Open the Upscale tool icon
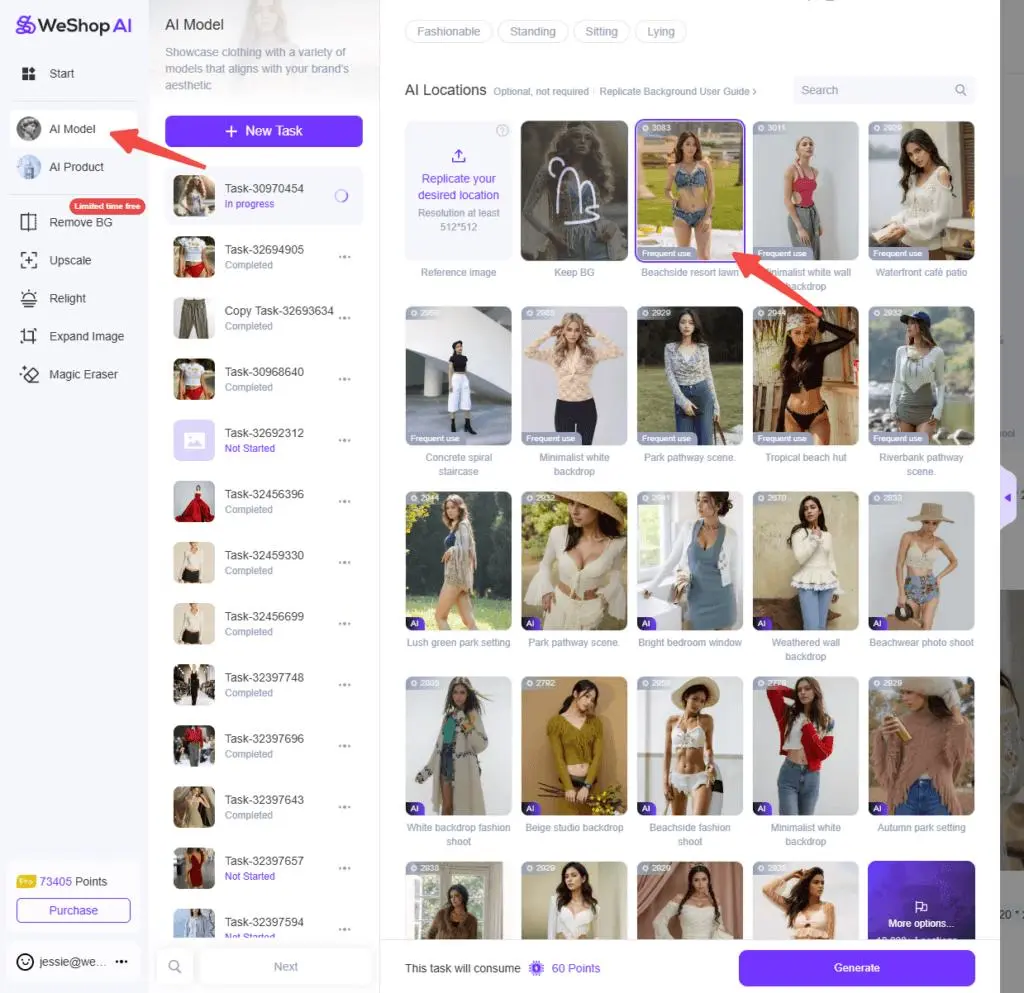 click(x=28, y=260)
